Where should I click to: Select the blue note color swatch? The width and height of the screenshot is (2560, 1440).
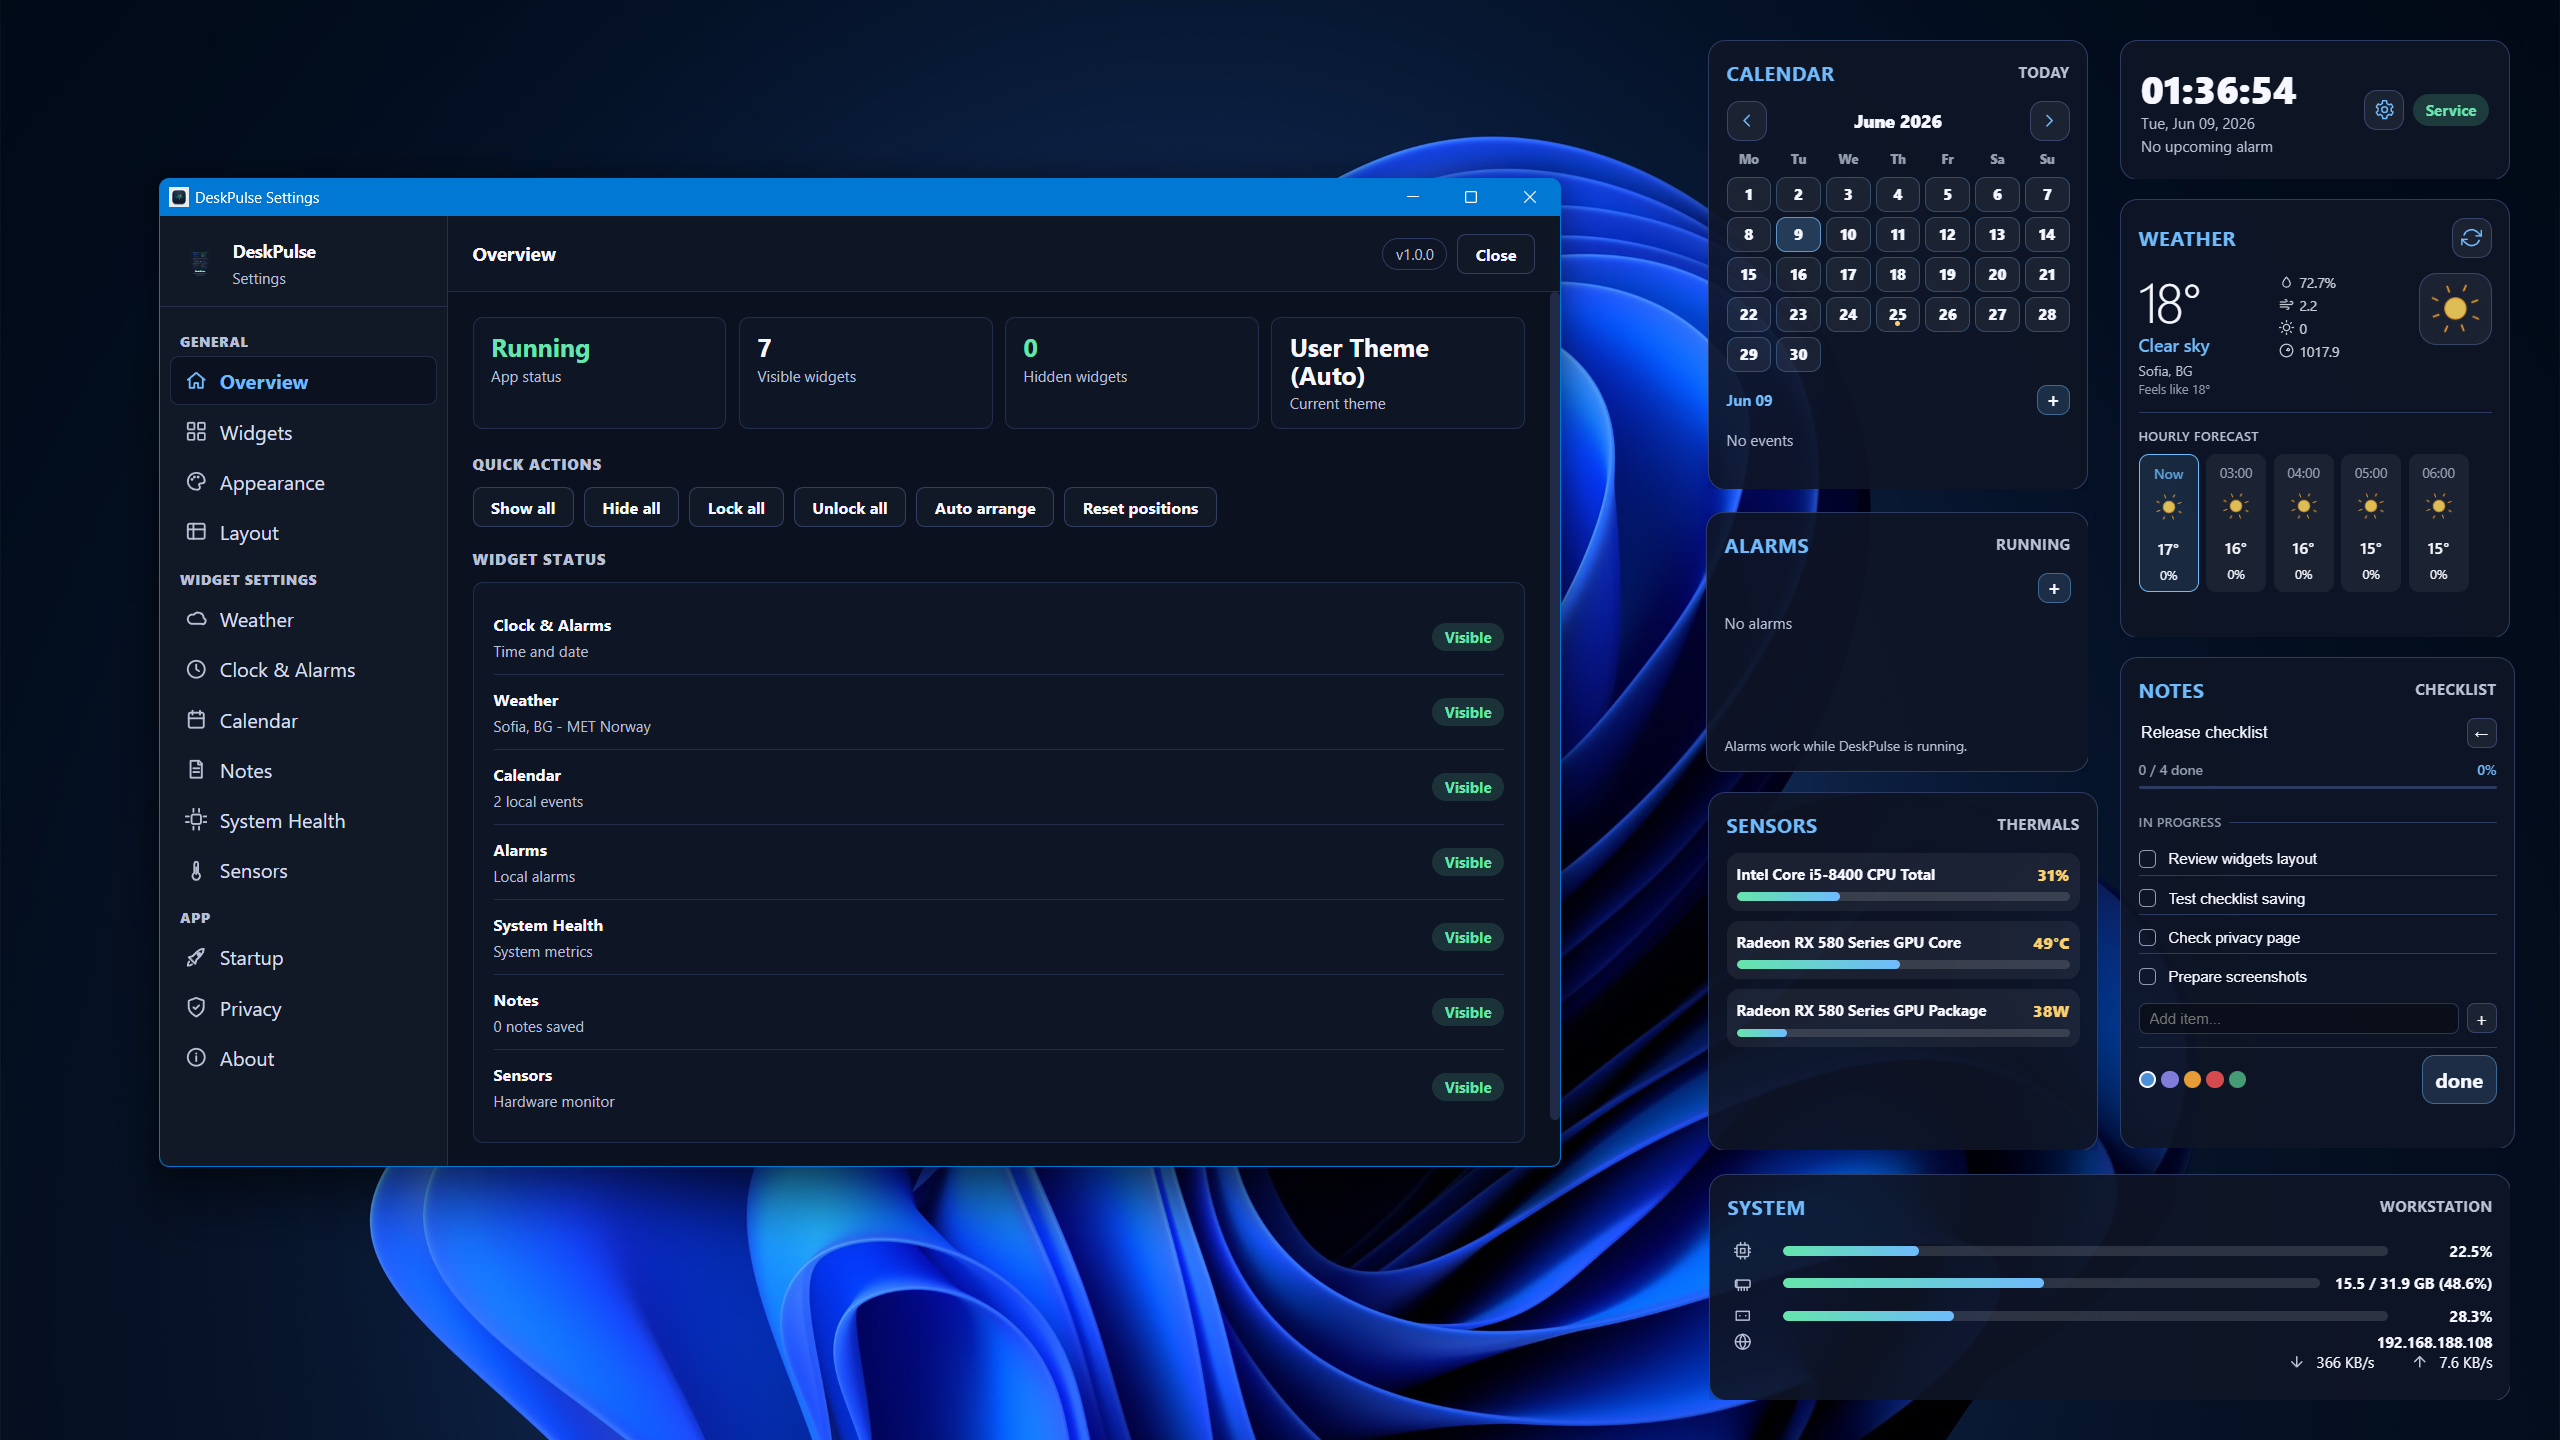[x=2147, y=1079]
